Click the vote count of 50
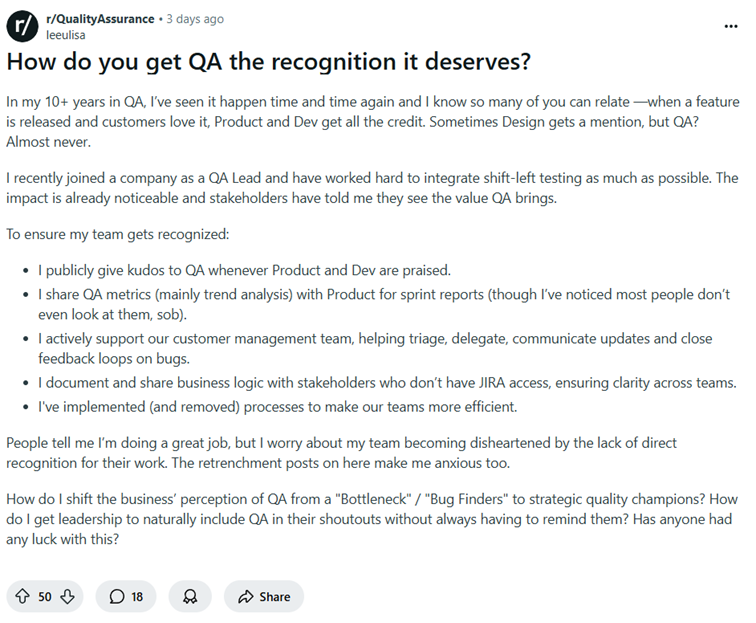756x623 pixels. 45,596
